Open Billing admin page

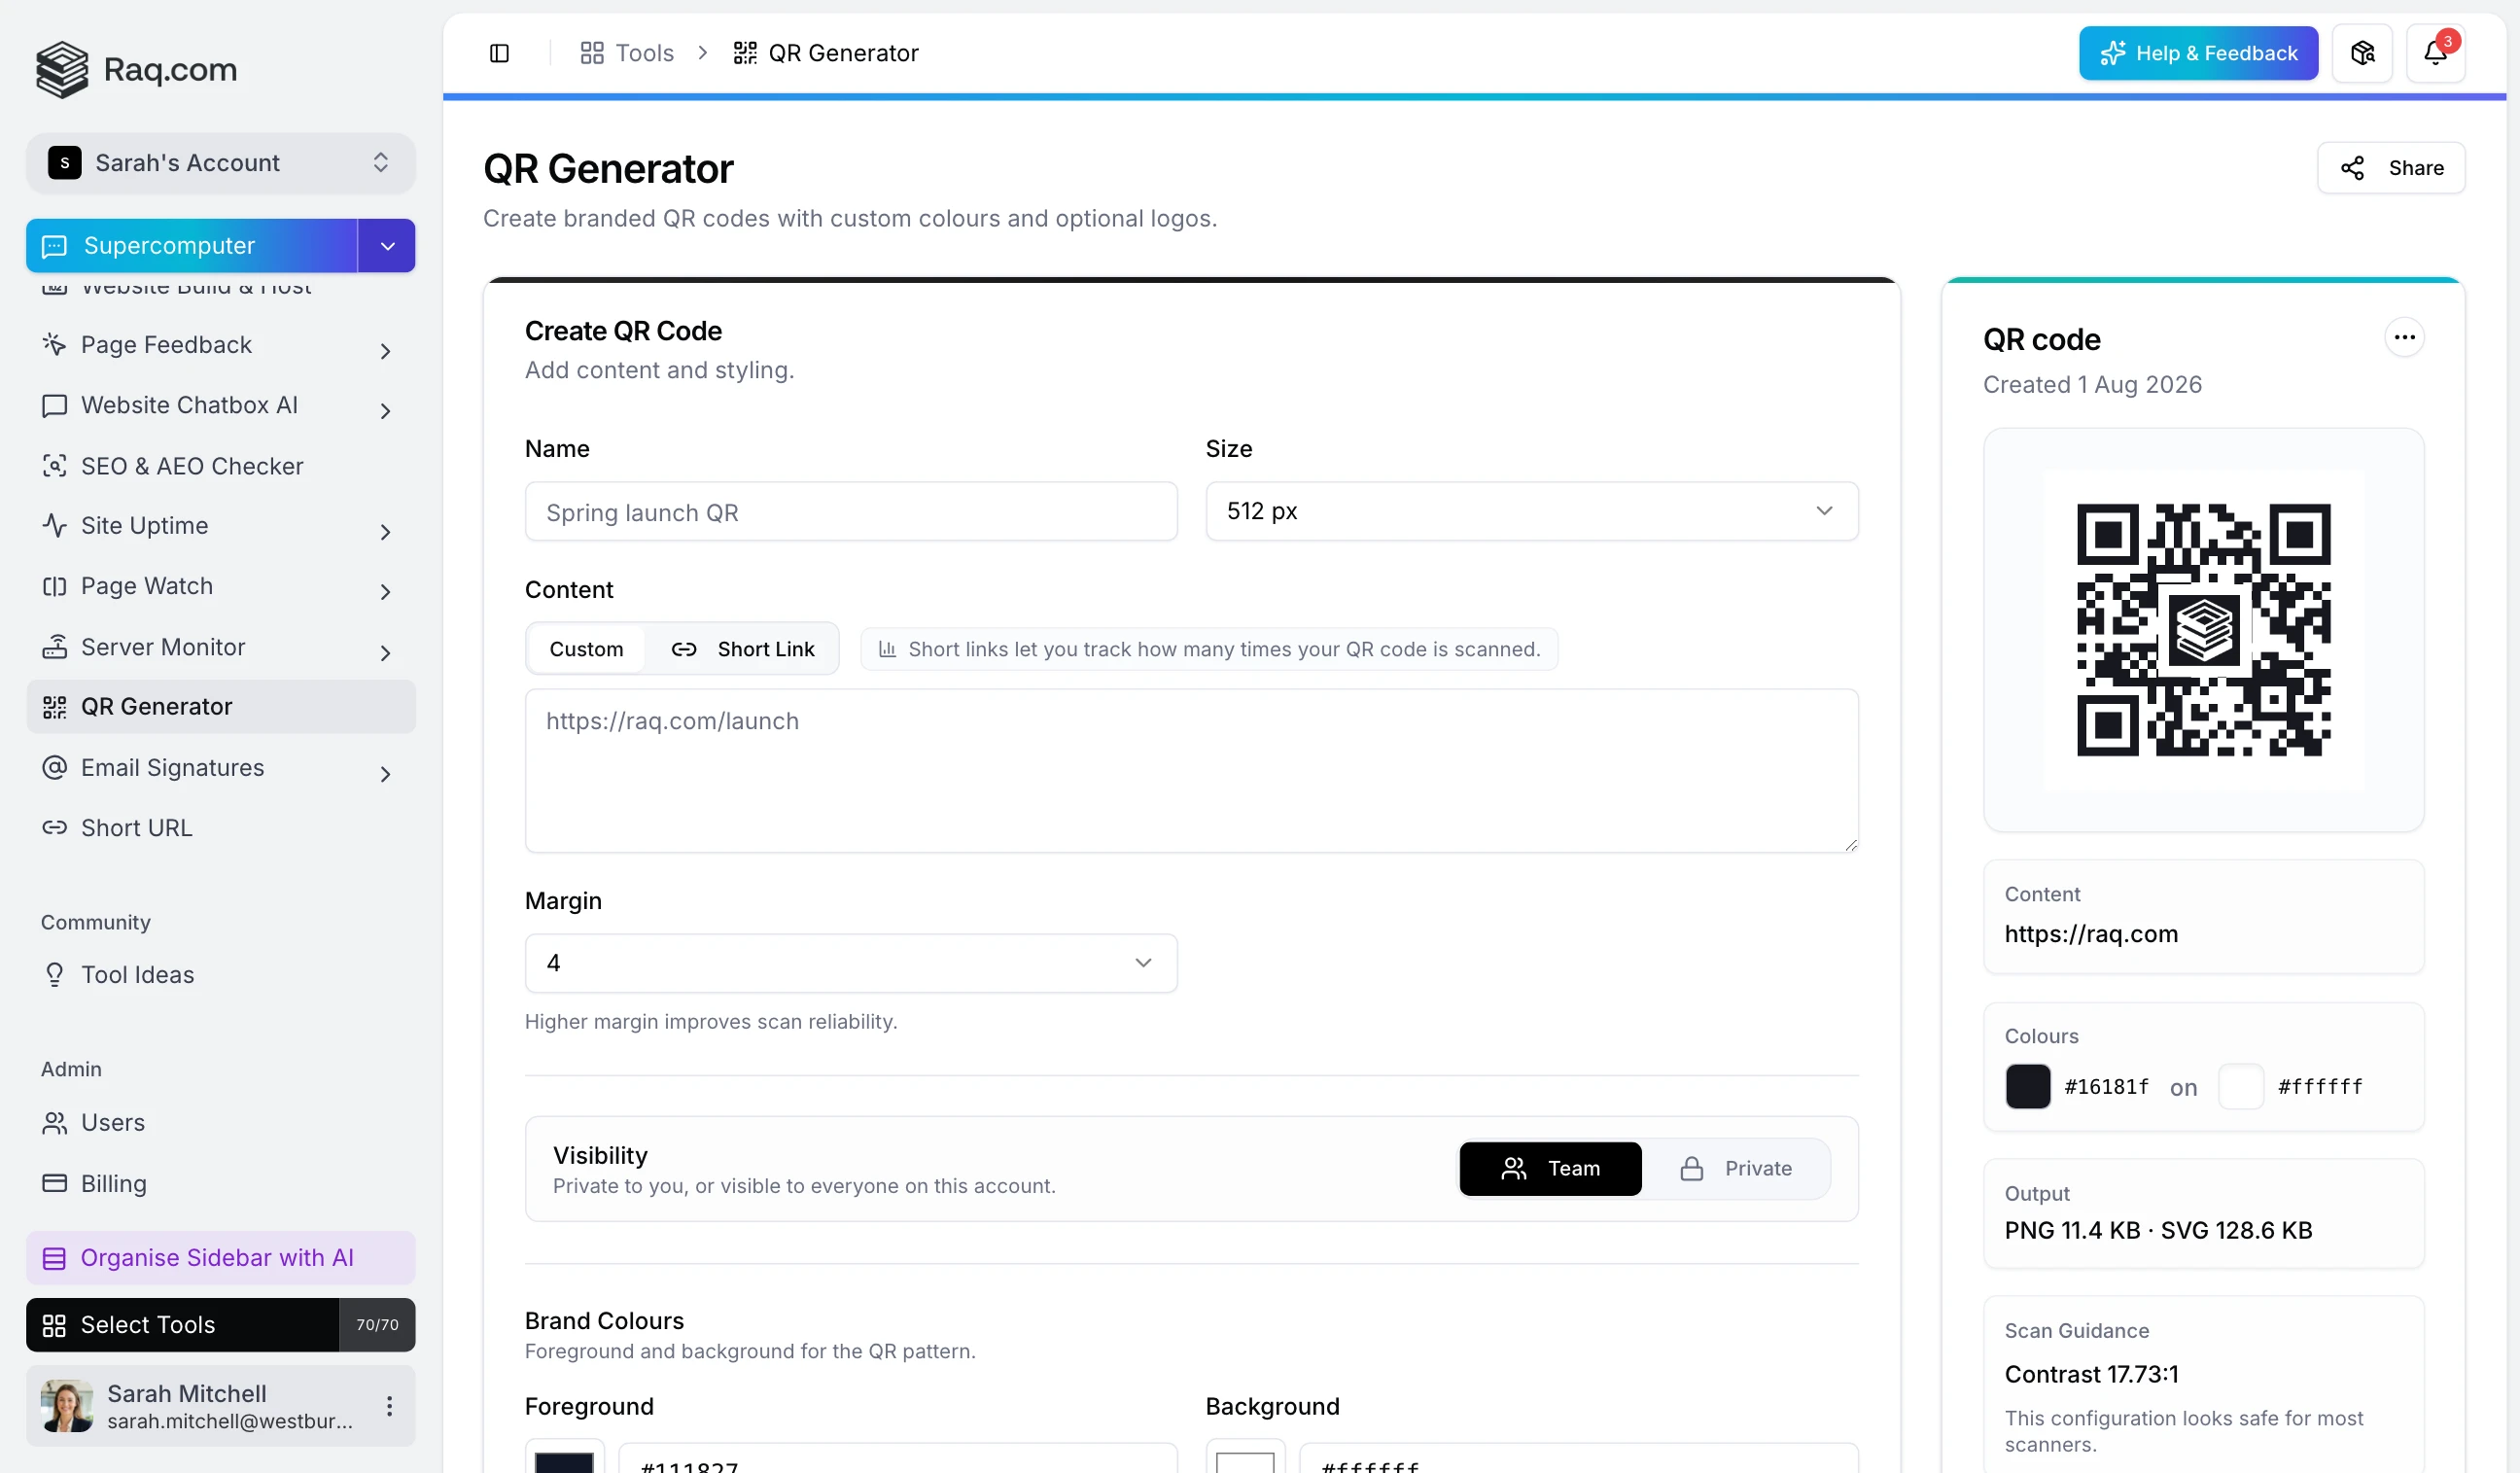pyautogui.click(x=220, y=1183)
